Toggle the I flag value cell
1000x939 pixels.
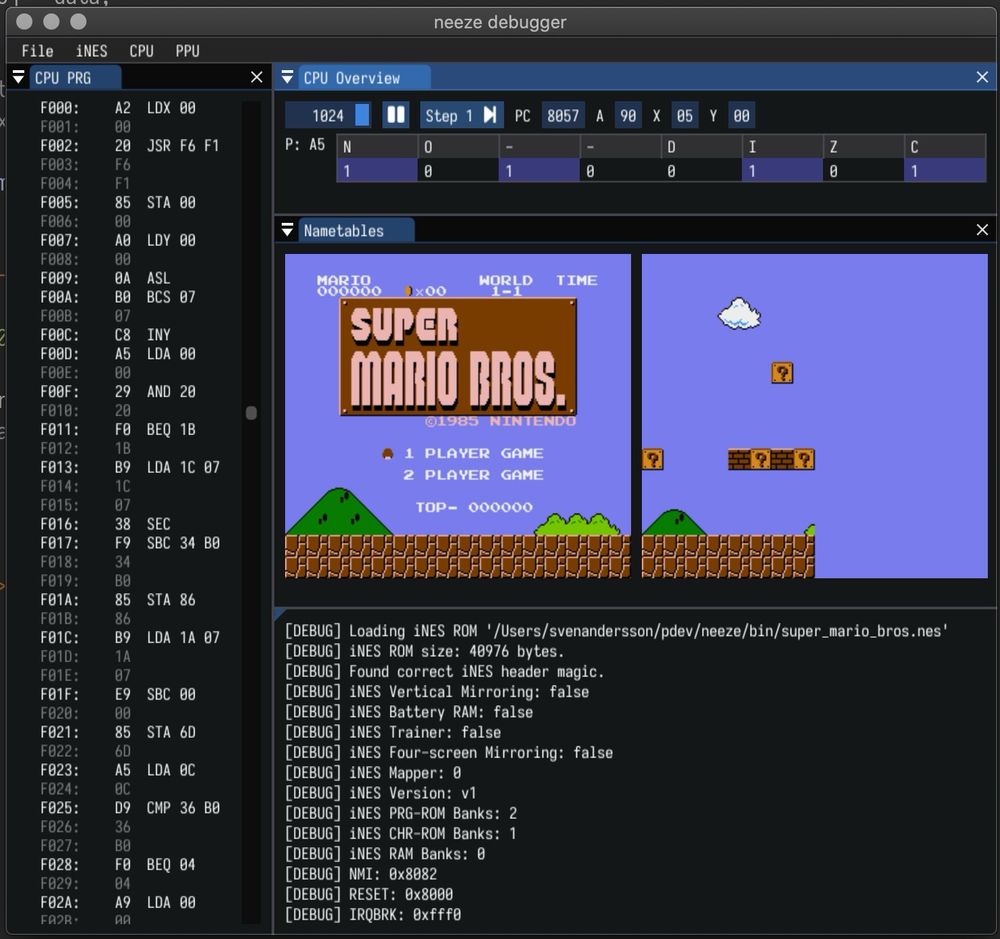tap(782, 171)
